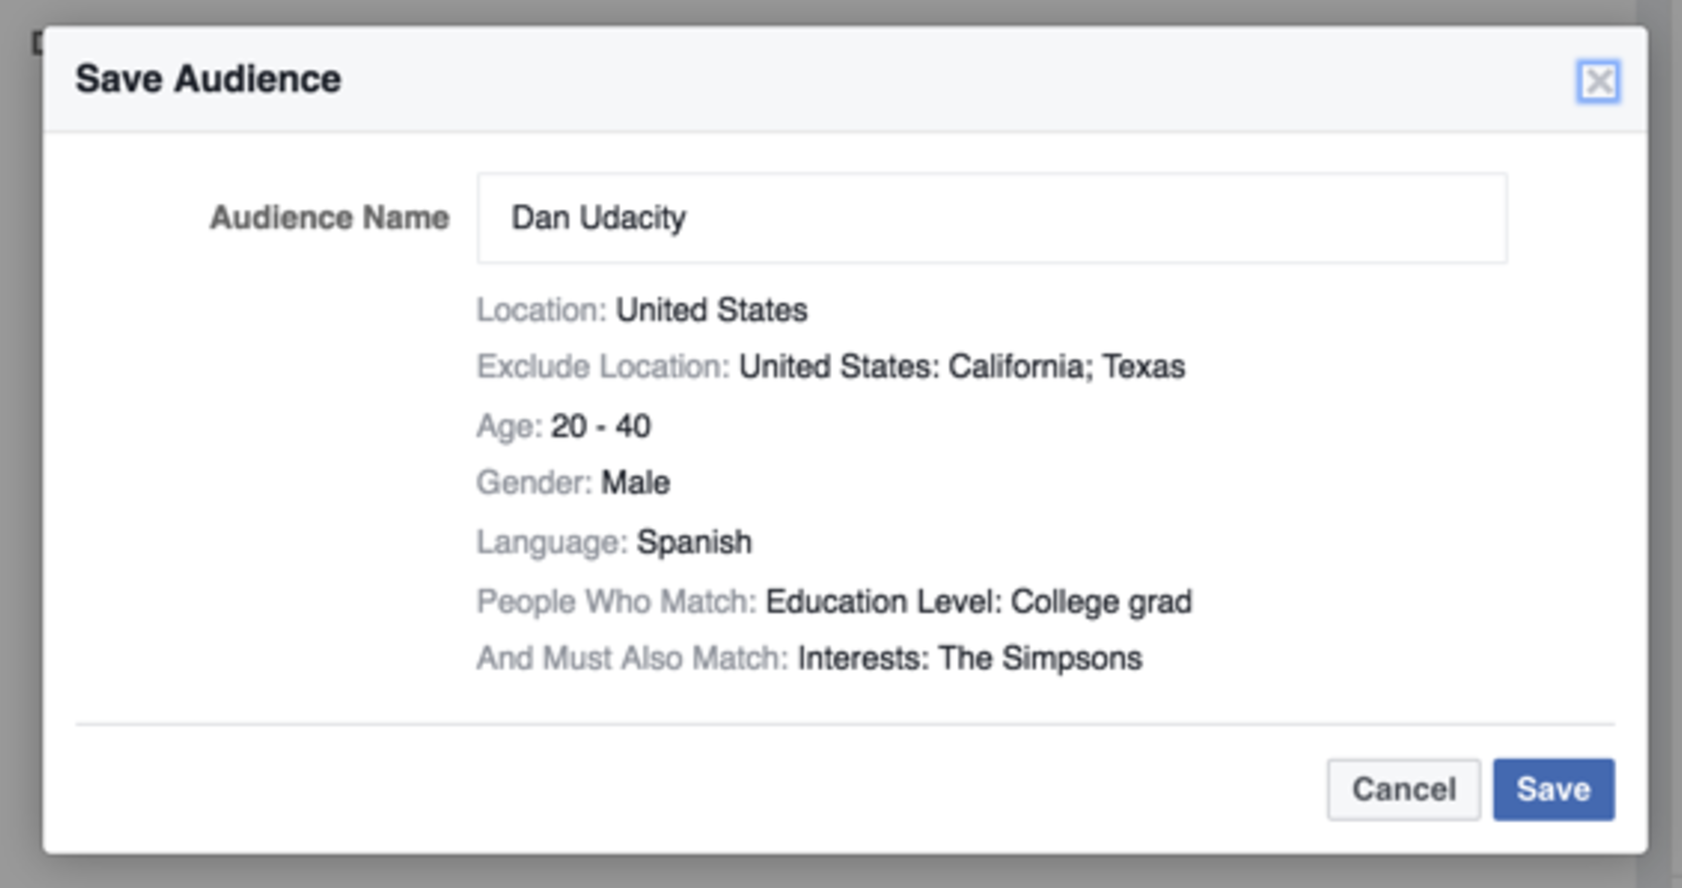Click the Exclude Location label
1682x888 pixels.
click(x=603, y=367)
